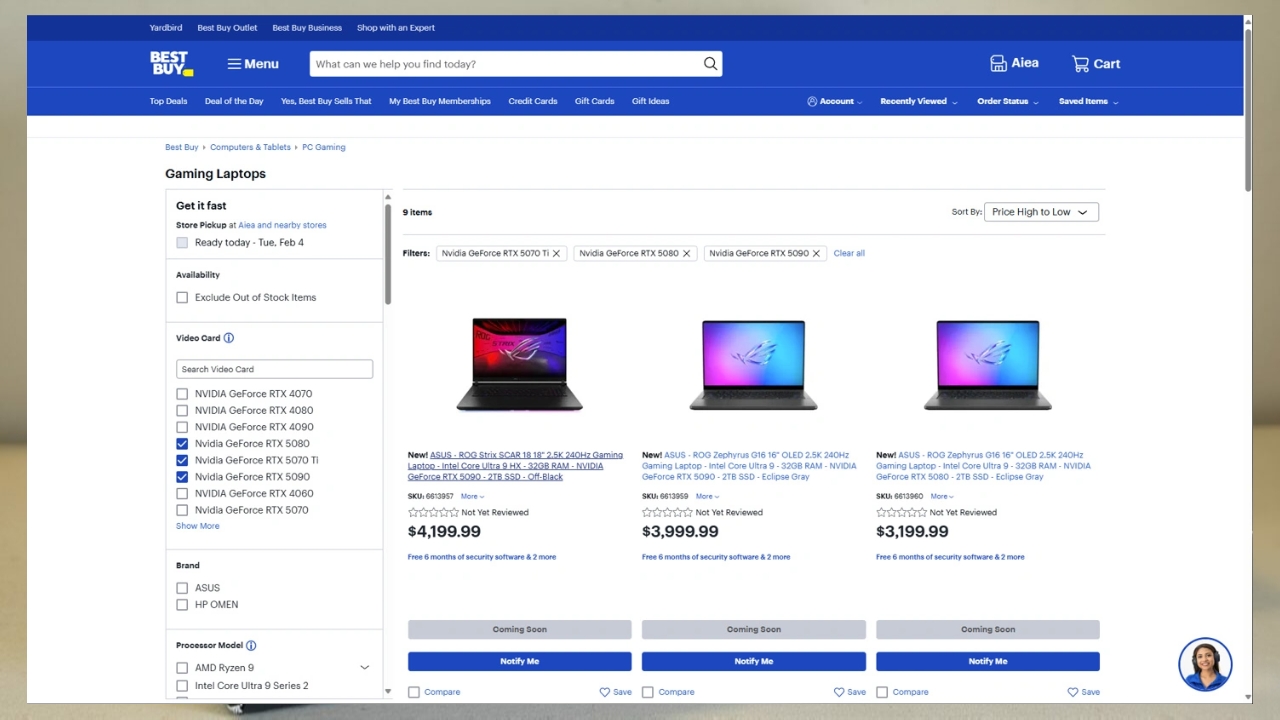Expand the Account menu

[x=835, y=101]
